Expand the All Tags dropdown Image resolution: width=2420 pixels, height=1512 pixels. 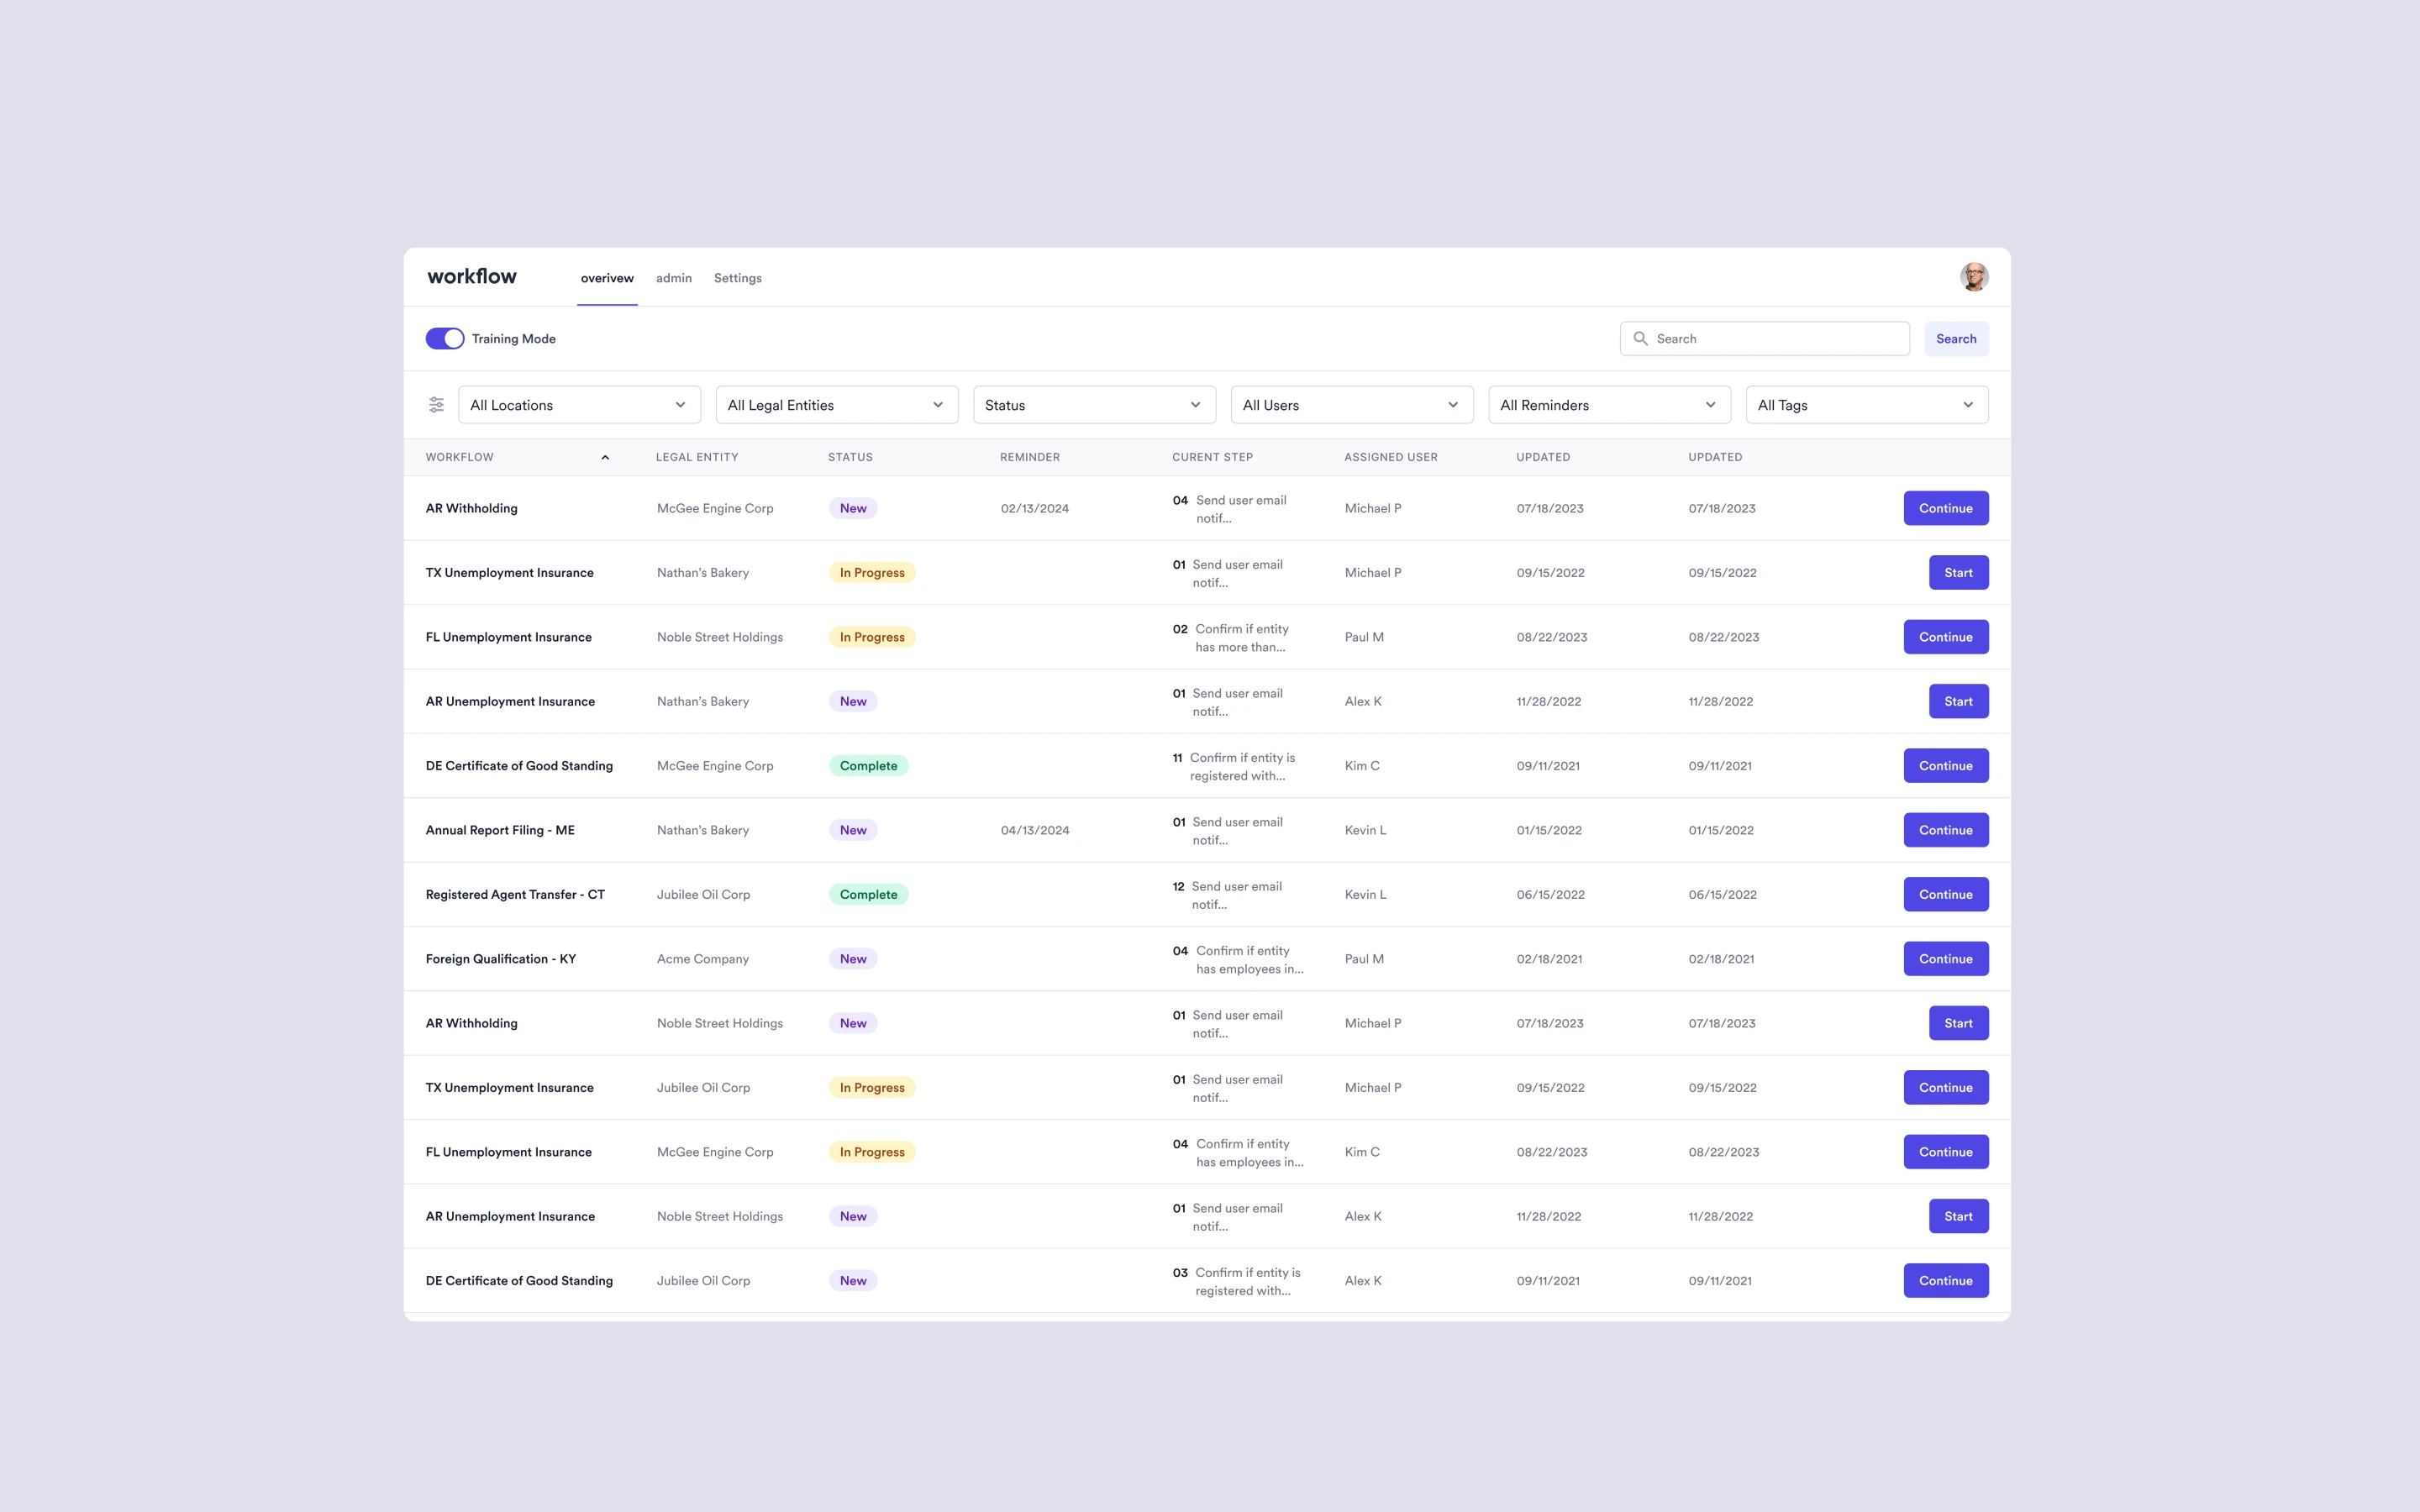pyautogui.click(x=1866, y=405)
